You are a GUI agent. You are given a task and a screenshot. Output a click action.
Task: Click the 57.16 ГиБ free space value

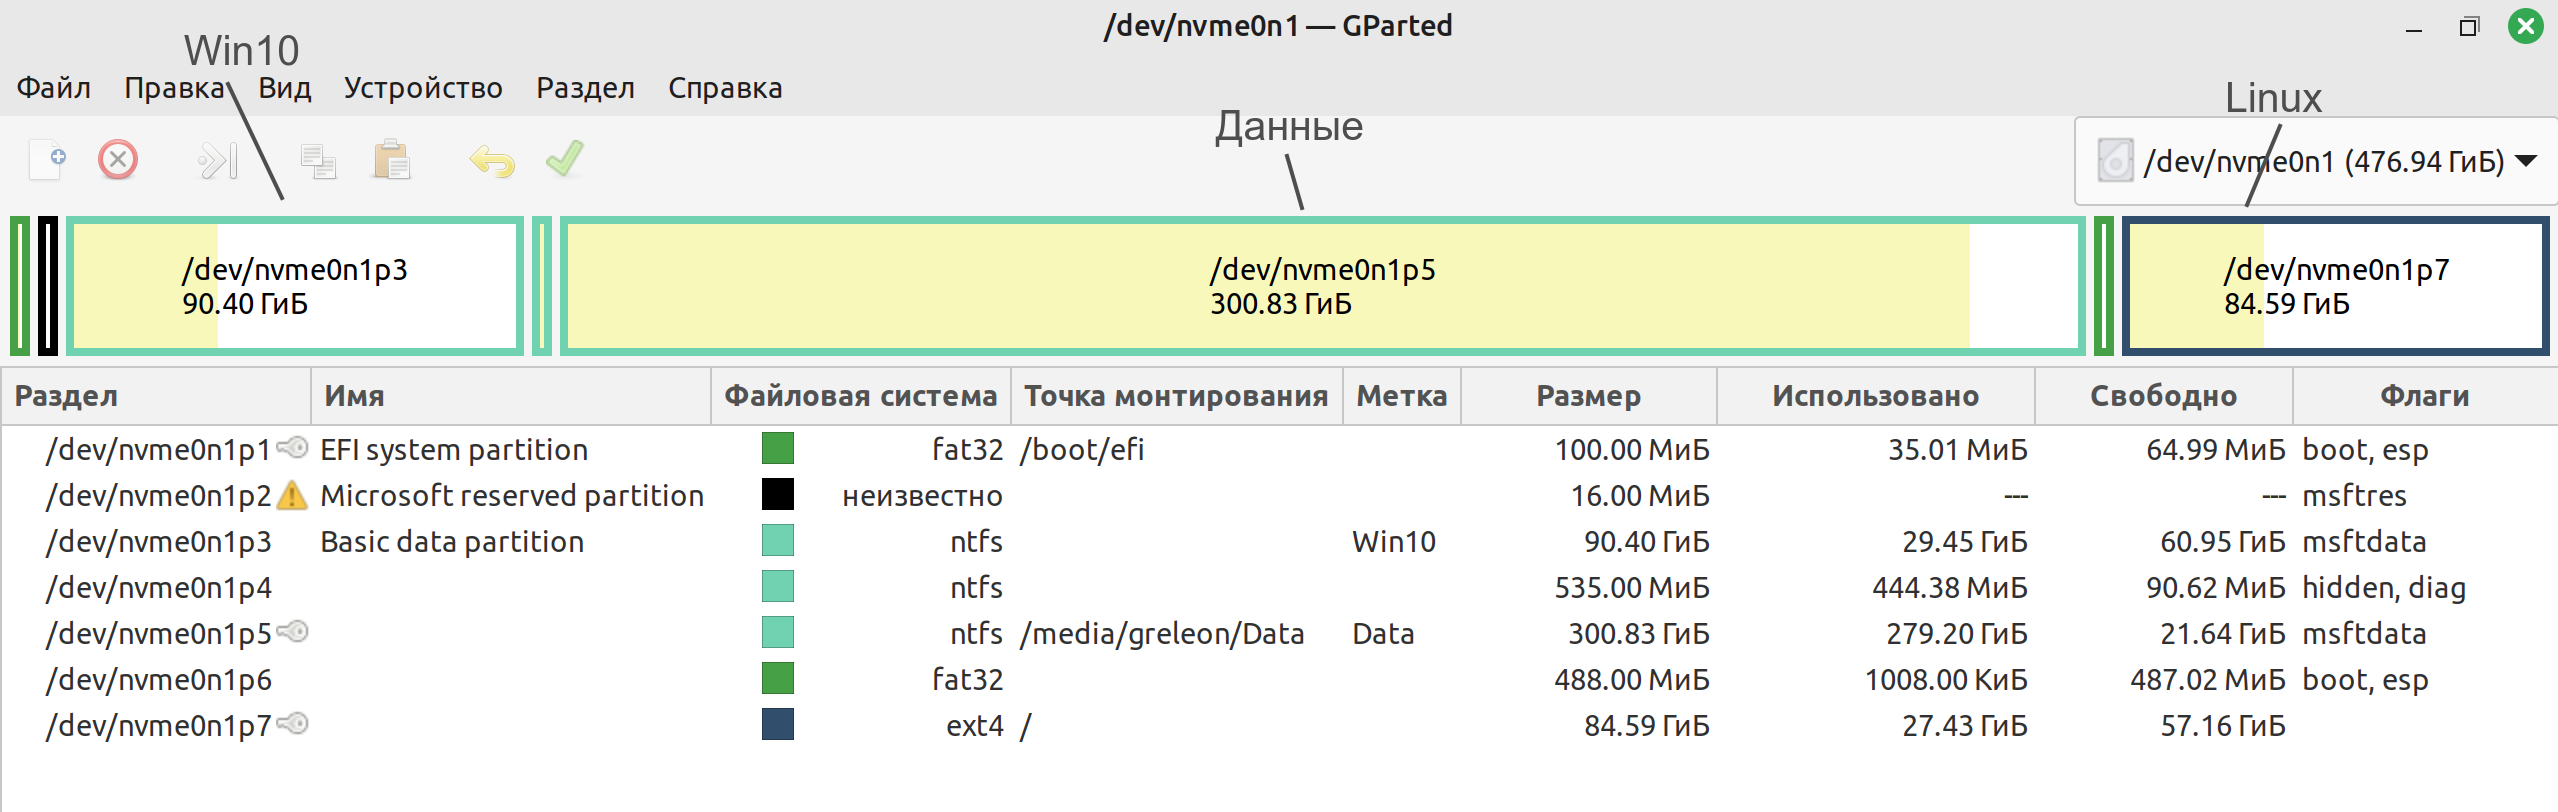coord(2223,725)
